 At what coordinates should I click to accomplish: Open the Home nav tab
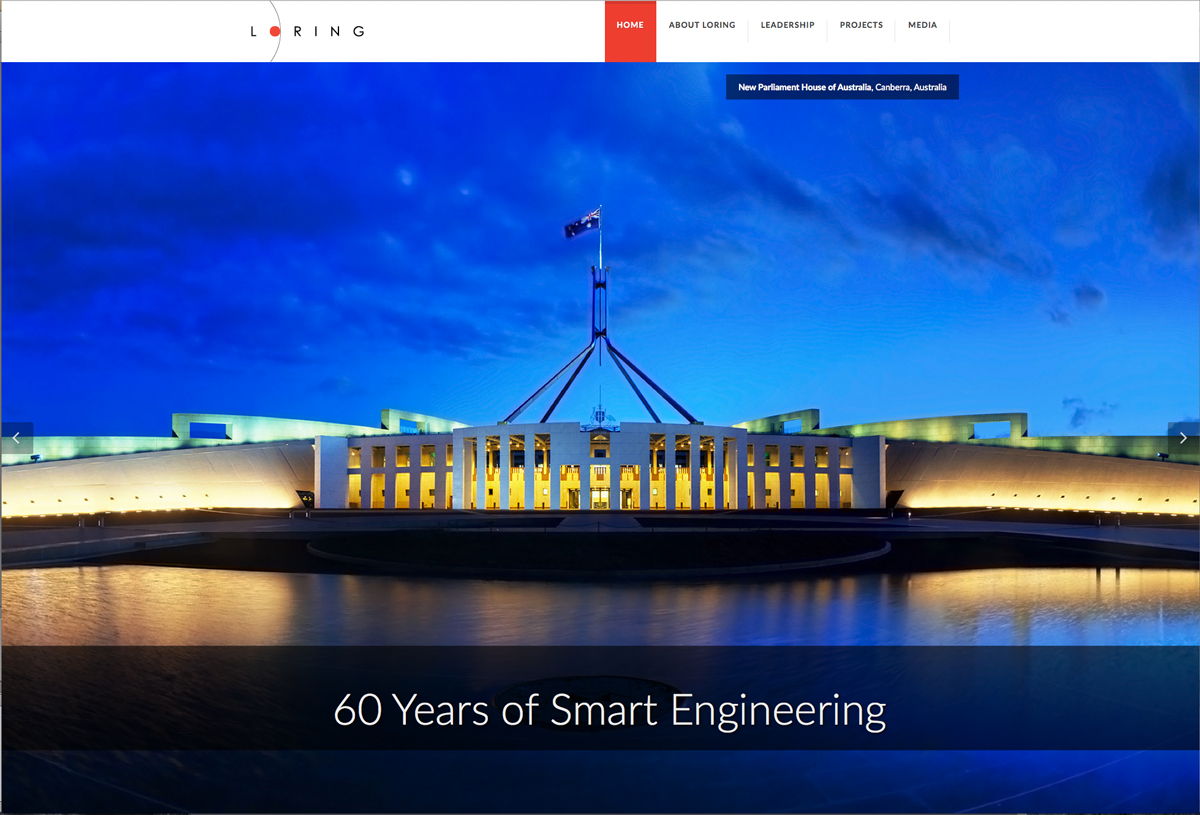click(630, 31)
